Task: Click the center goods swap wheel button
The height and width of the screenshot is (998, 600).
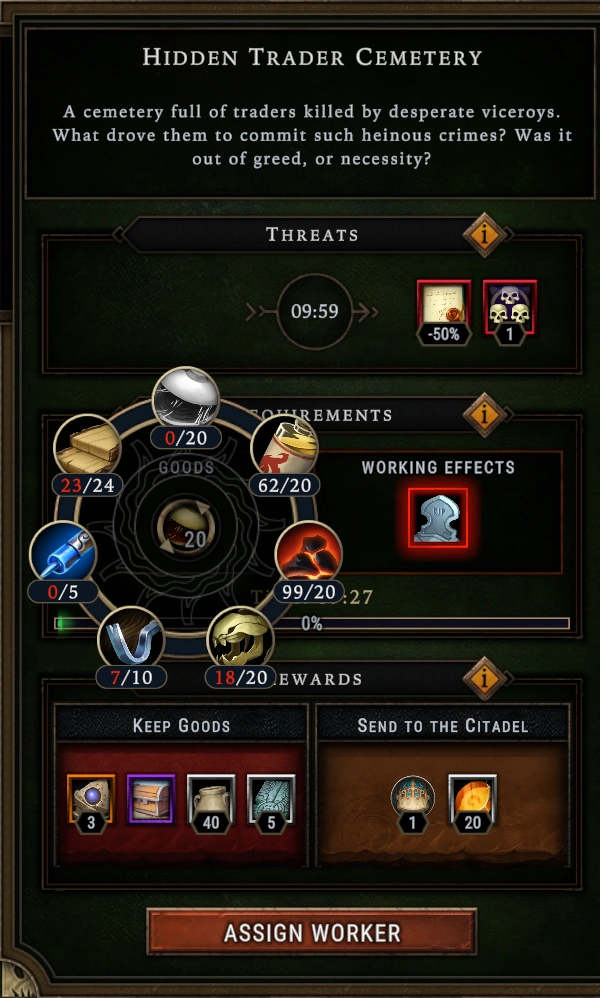Action: (x=186, y=528)
